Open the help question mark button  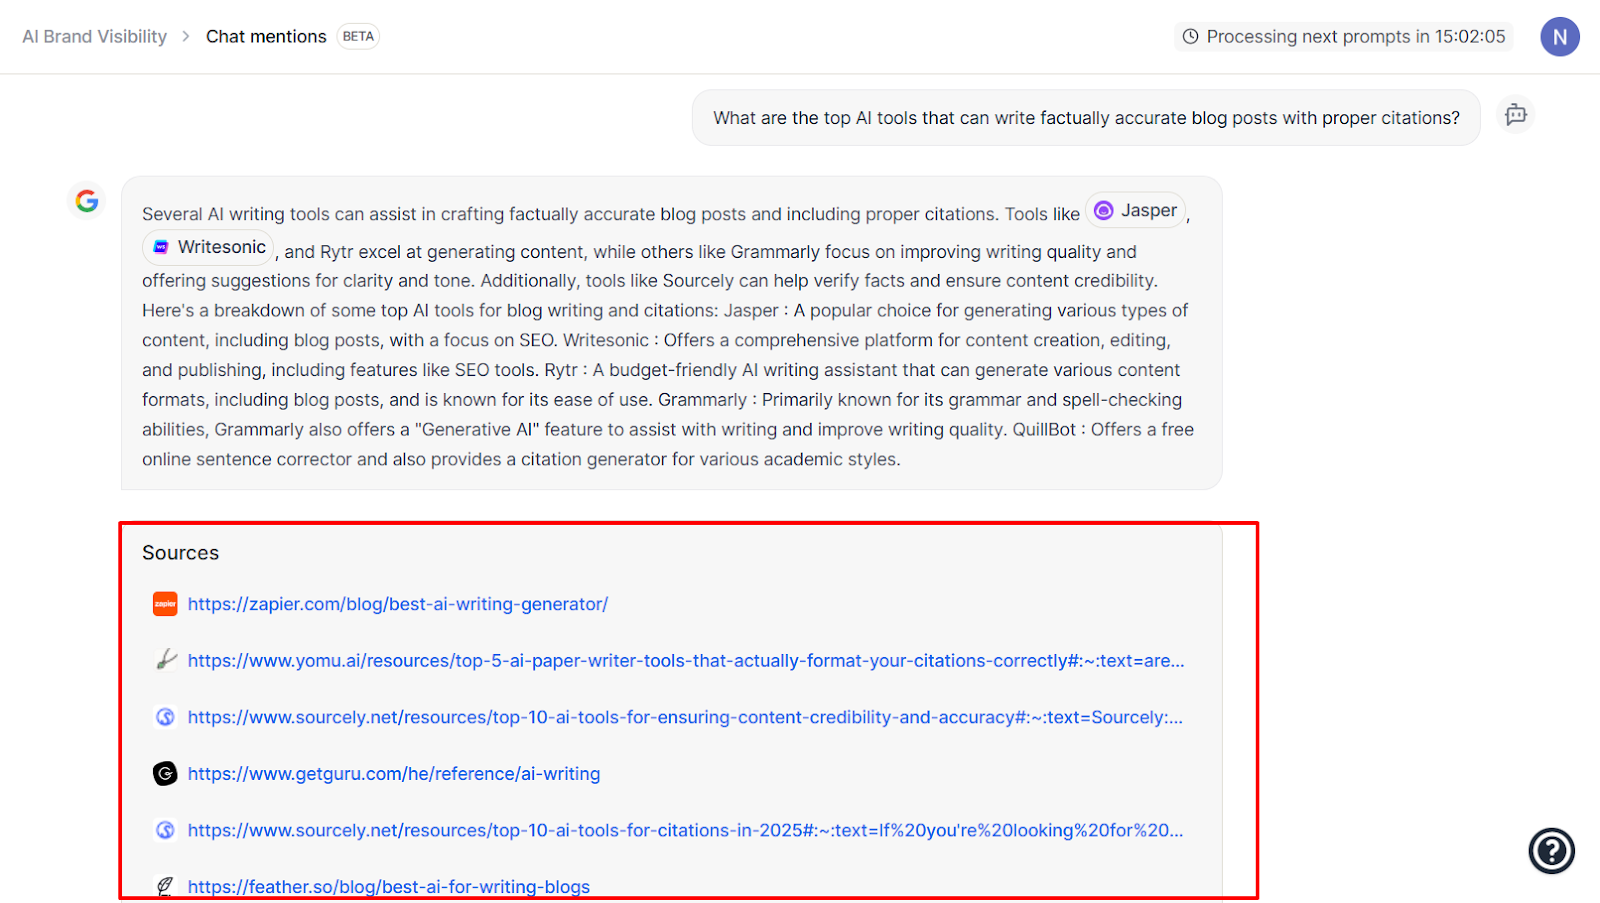click(x=1552, y=851)
